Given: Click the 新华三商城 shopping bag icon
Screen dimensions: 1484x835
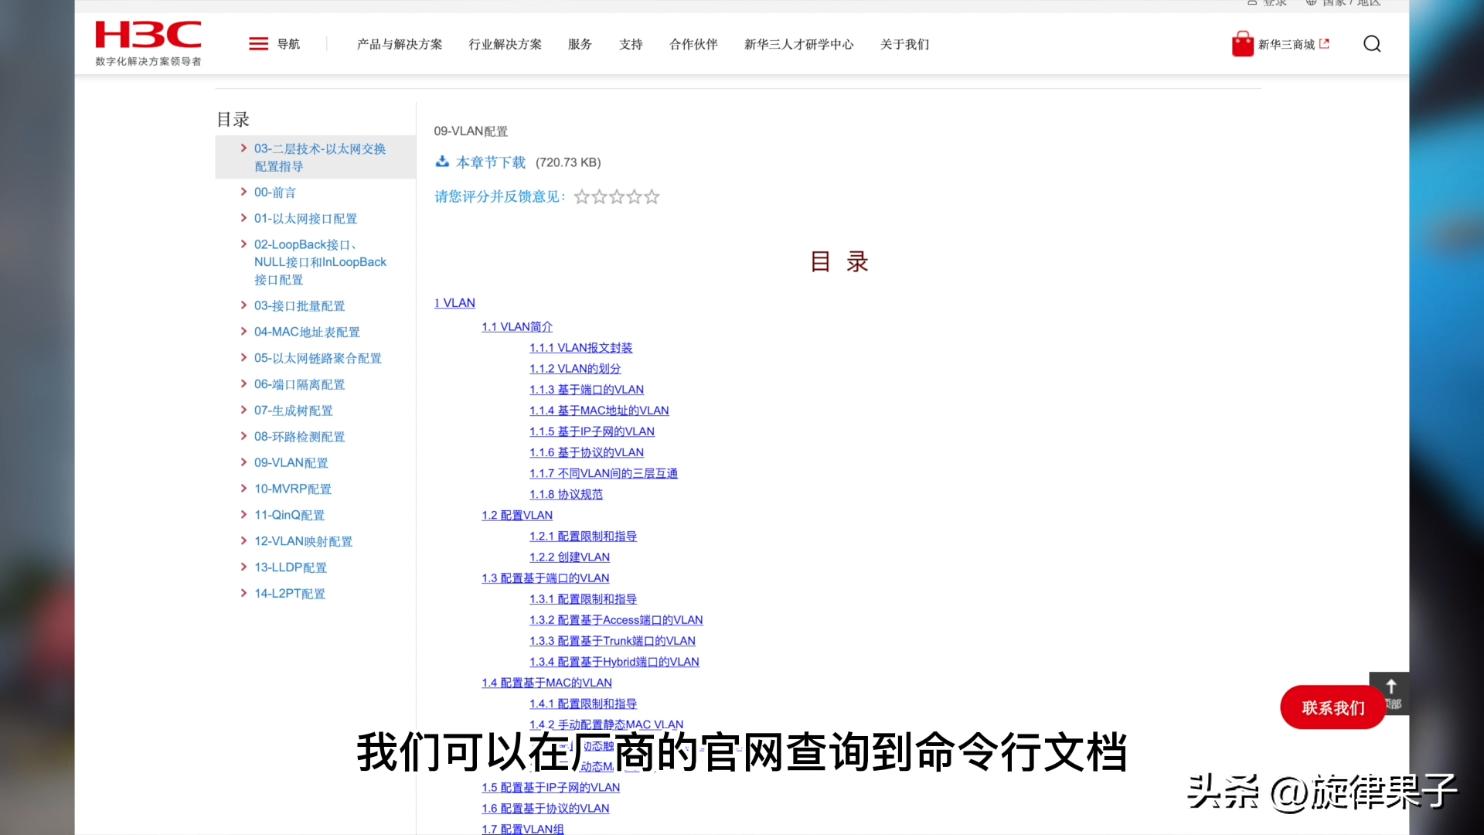Looking at the screenshot, I should point(1241,43).
